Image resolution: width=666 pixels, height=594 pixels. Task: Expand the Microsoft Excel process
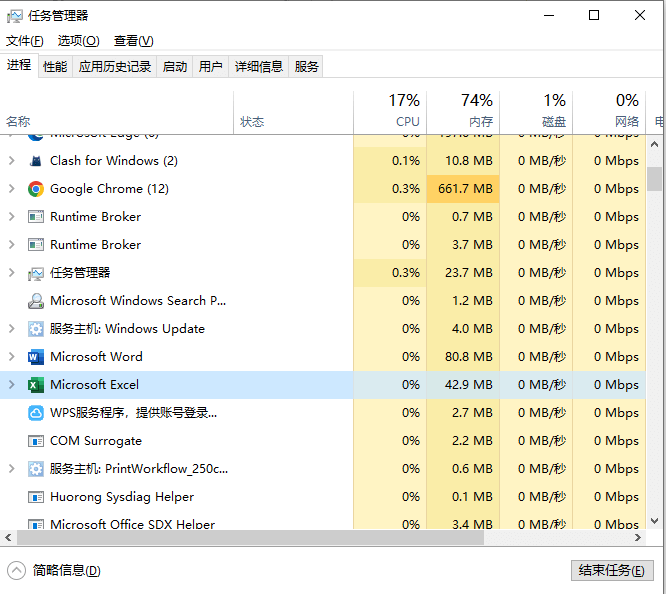[x=11, y=385]
